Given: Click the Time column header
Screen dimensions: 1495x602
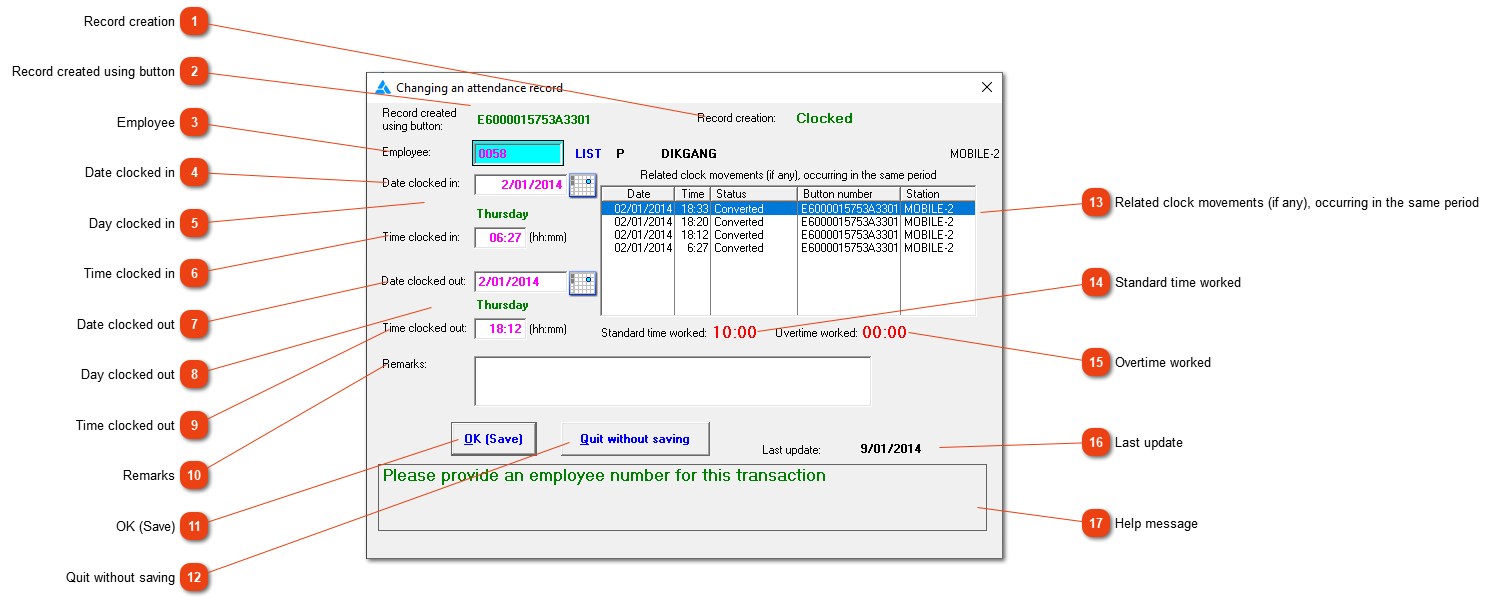Looking at the screenshot, I should click(x=693, y=194).
